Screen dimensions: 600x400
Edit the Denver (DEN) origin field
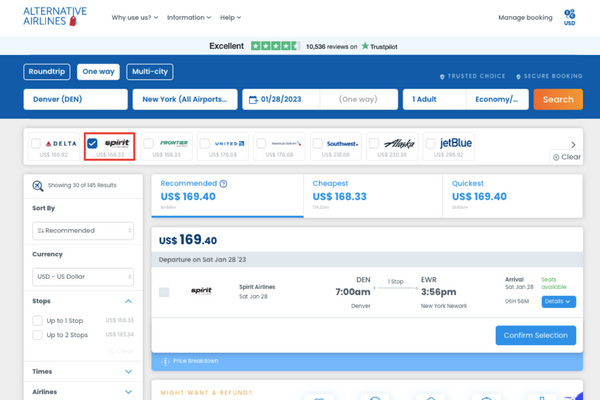tap(75, 100)
